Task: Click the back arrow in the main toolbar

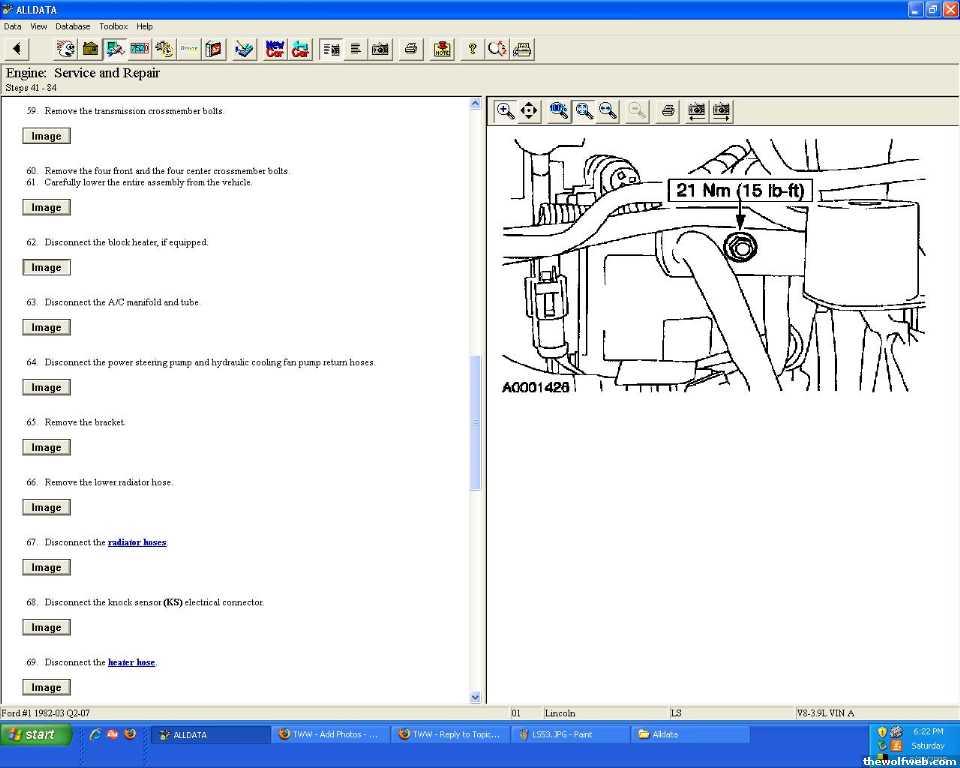Action: point(16,49)
